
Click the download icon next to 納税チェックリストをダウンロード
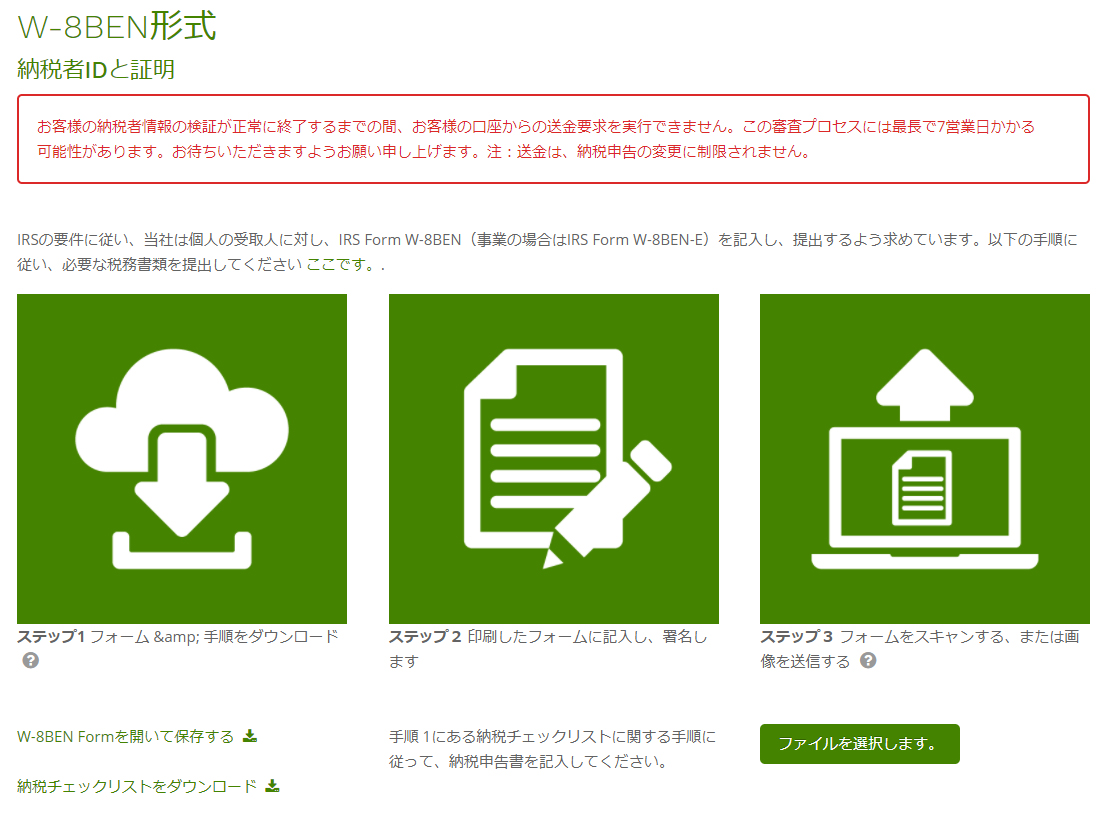tap(273, 786)
